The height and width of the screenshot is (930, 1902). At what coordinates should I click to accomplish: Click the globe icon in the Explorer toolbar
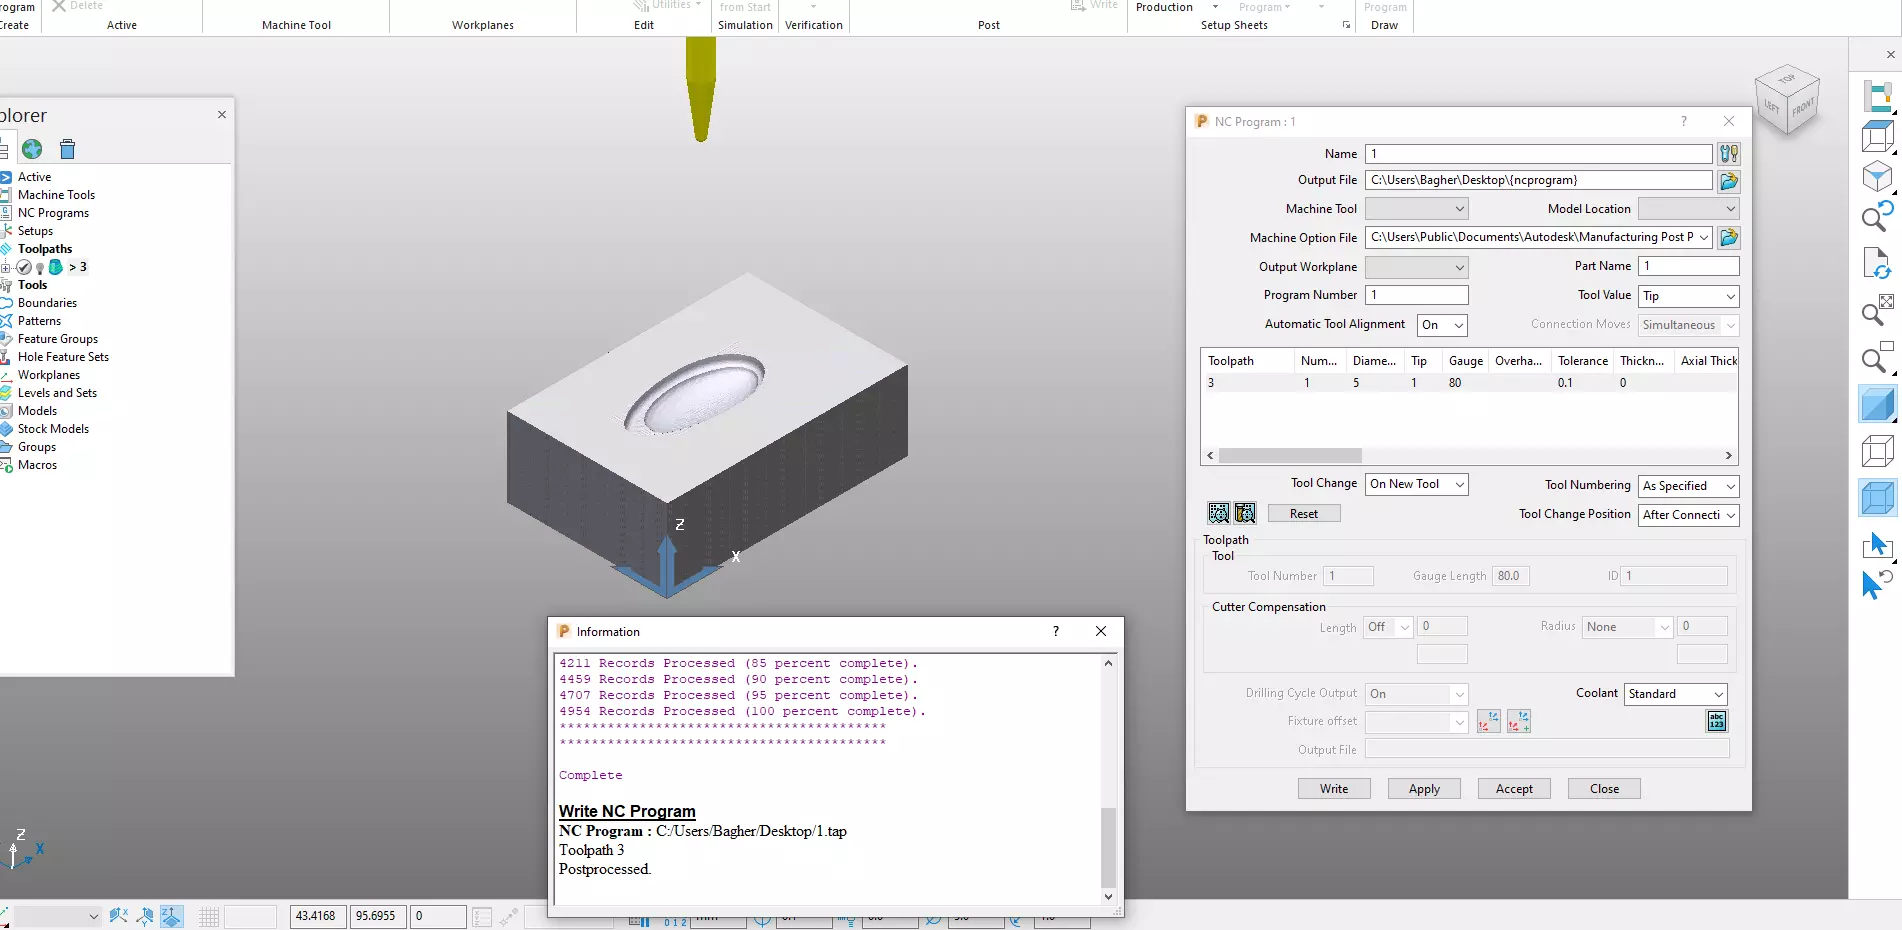click(x=32, y=149)
